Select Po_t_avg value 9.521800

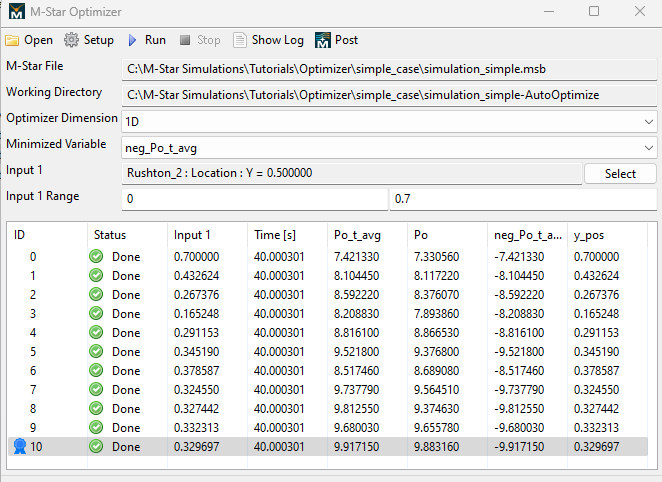tap(356, 352)
